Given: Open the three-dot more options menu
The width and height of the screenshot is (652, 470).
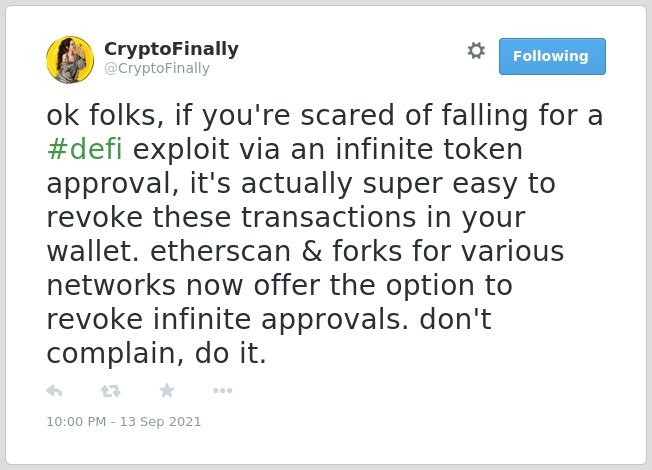Looking at the screenshot, I should (222, 391).
